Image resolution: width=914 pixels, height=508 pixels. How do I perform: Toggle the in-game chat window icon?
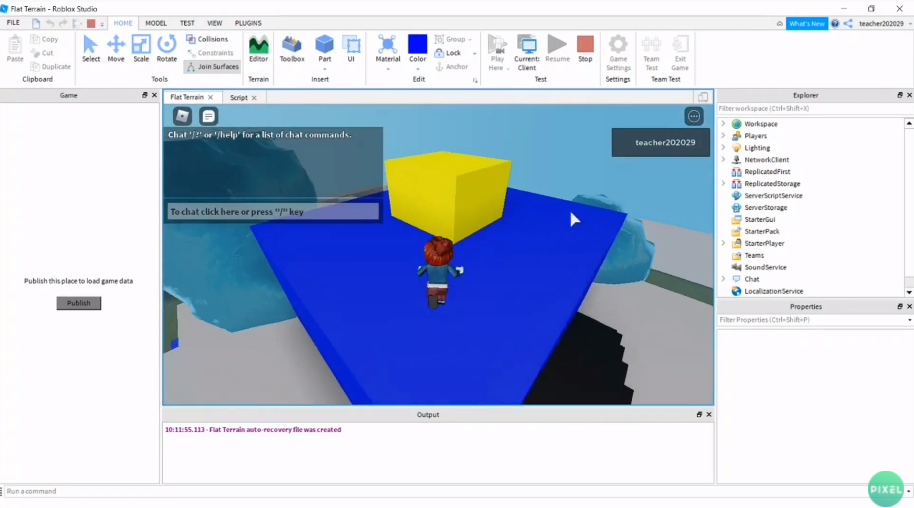[208, 116]
